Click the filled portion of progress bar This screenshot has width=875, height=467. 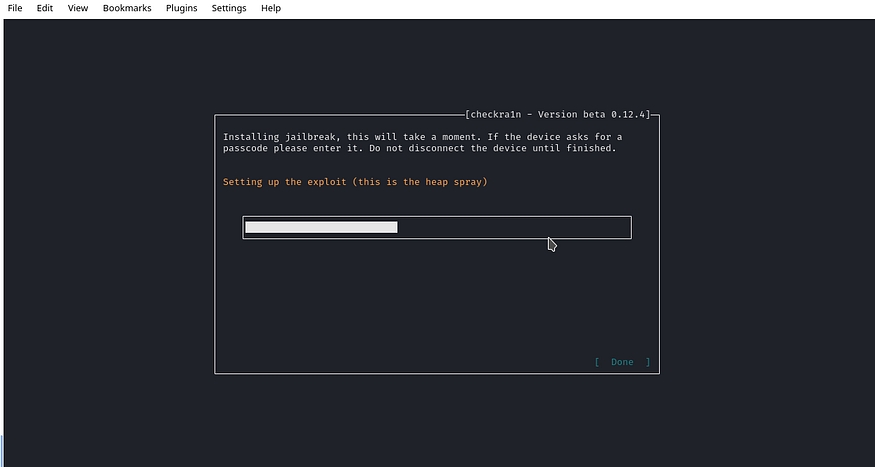(x=321, y=227)
